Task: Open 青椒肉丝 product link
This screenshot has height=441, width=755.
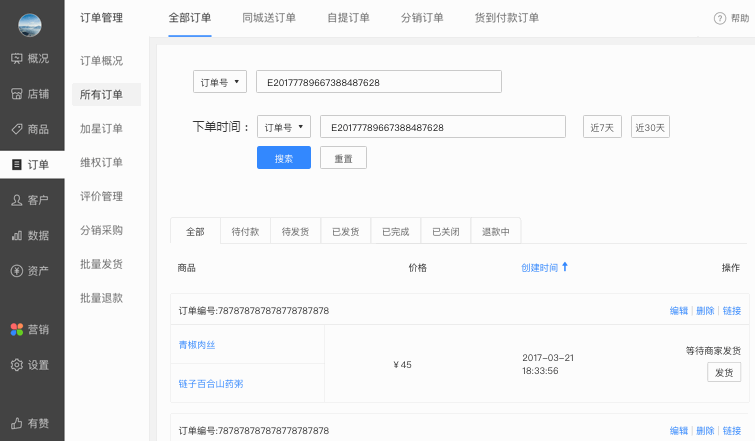Action: pyautogui.click(x=197, y=345)
